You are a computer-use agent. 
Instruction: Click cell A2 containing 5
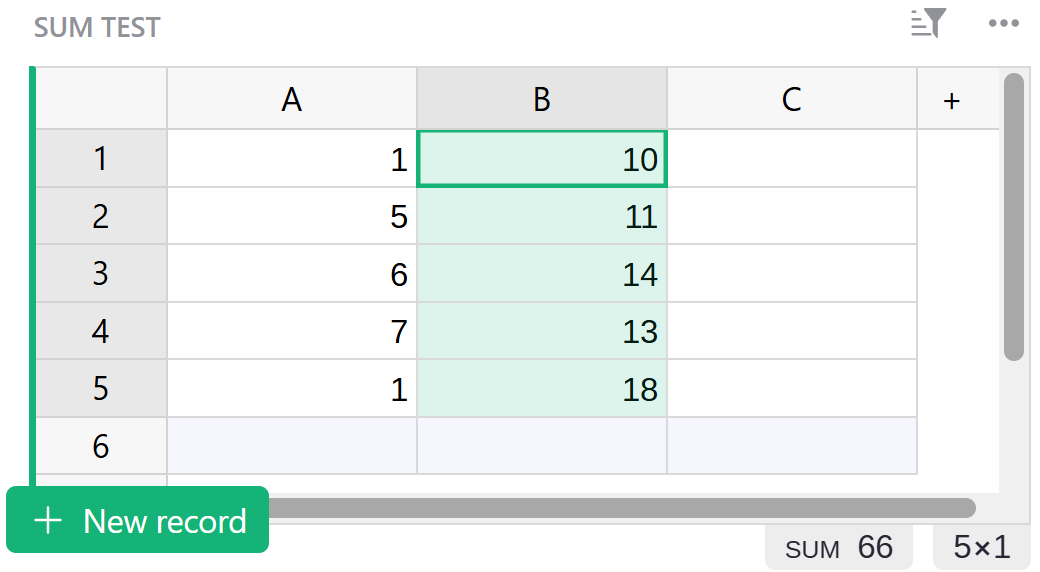[292, 217]
